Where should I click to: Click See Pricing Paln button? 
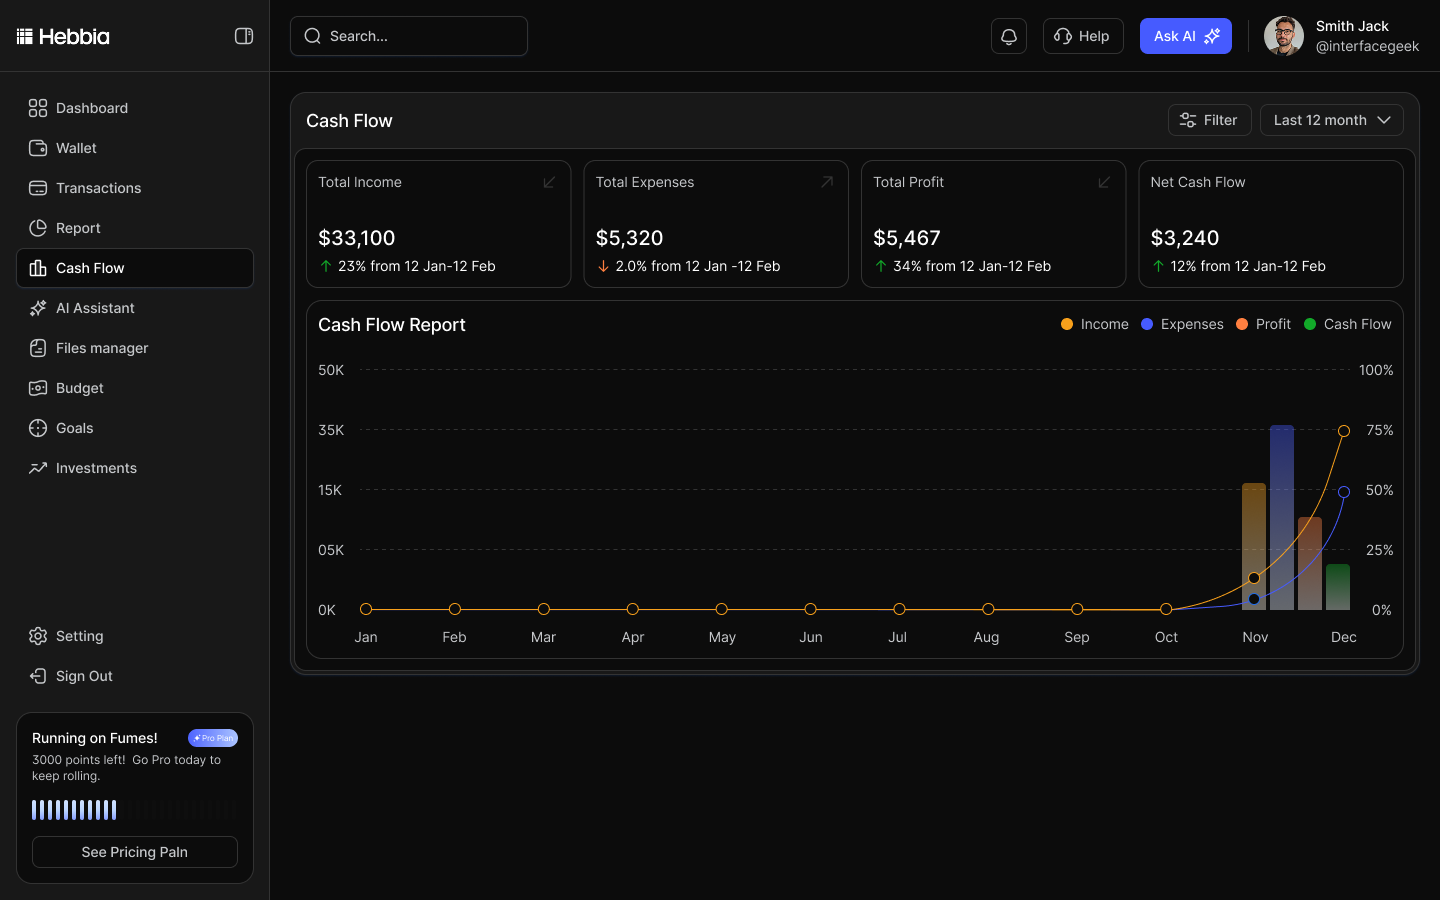click(135, 852)
